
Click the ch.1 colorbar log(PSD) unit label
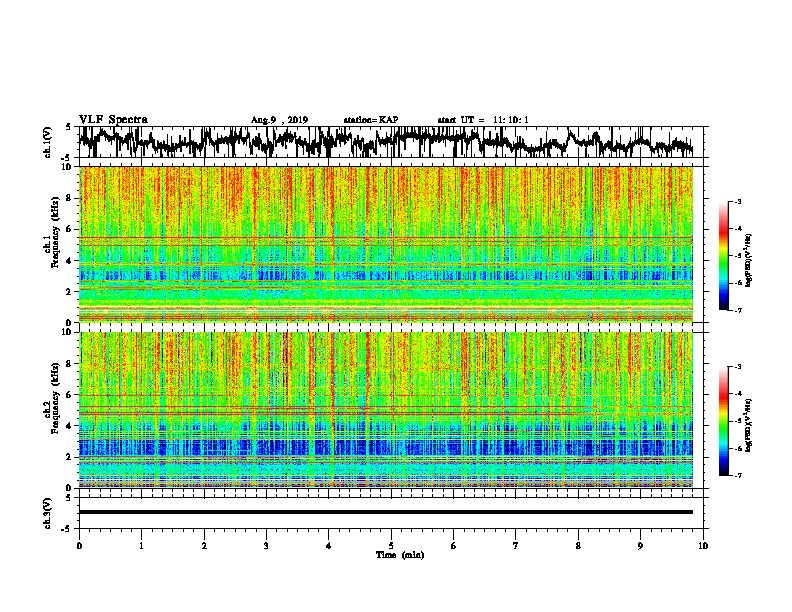749,260
